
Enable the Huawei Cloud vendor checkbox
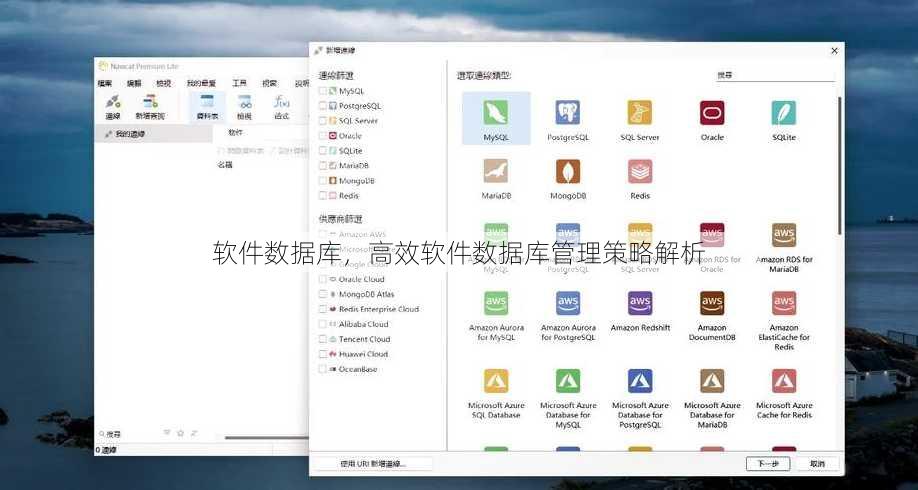pos(323,354)
